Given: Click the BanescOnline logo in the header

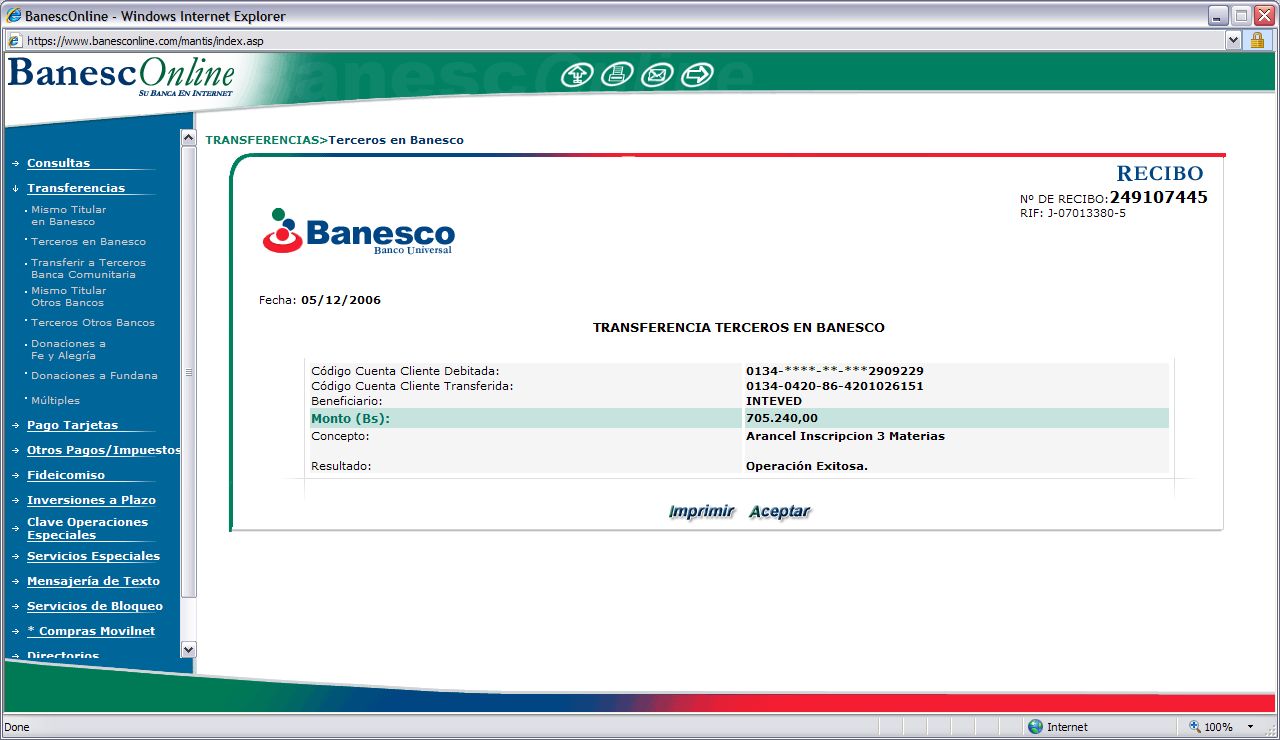Looking at the screenshot, I should pyautogui.click(x=121, y=77).
